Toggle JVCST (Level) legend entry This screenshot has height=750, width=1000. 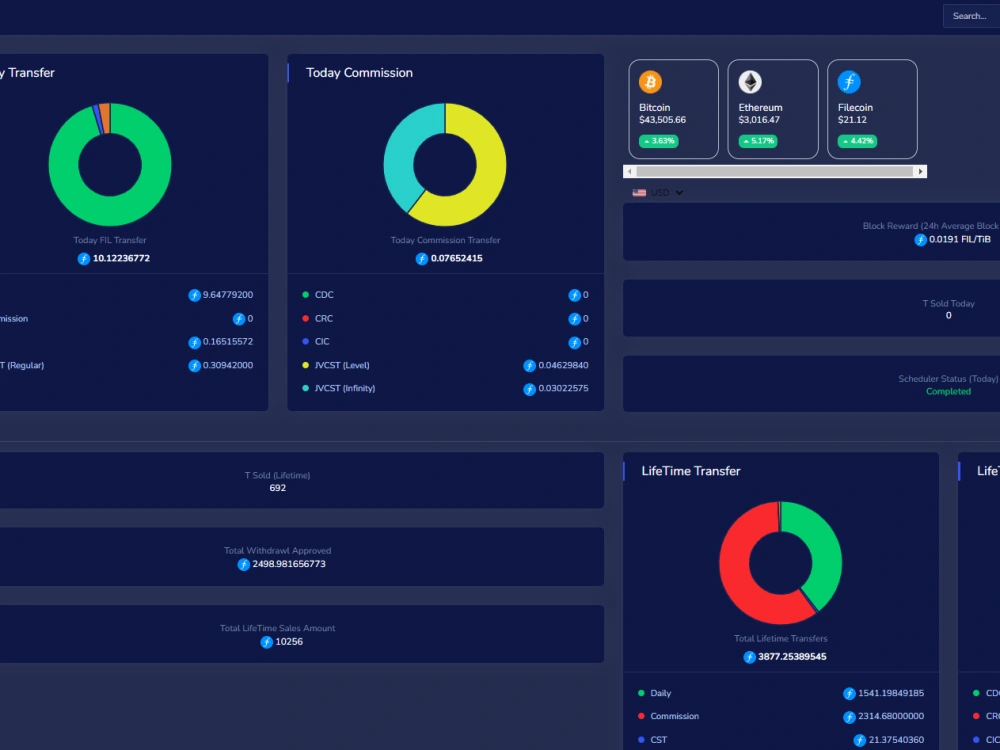tap(335, 365)
